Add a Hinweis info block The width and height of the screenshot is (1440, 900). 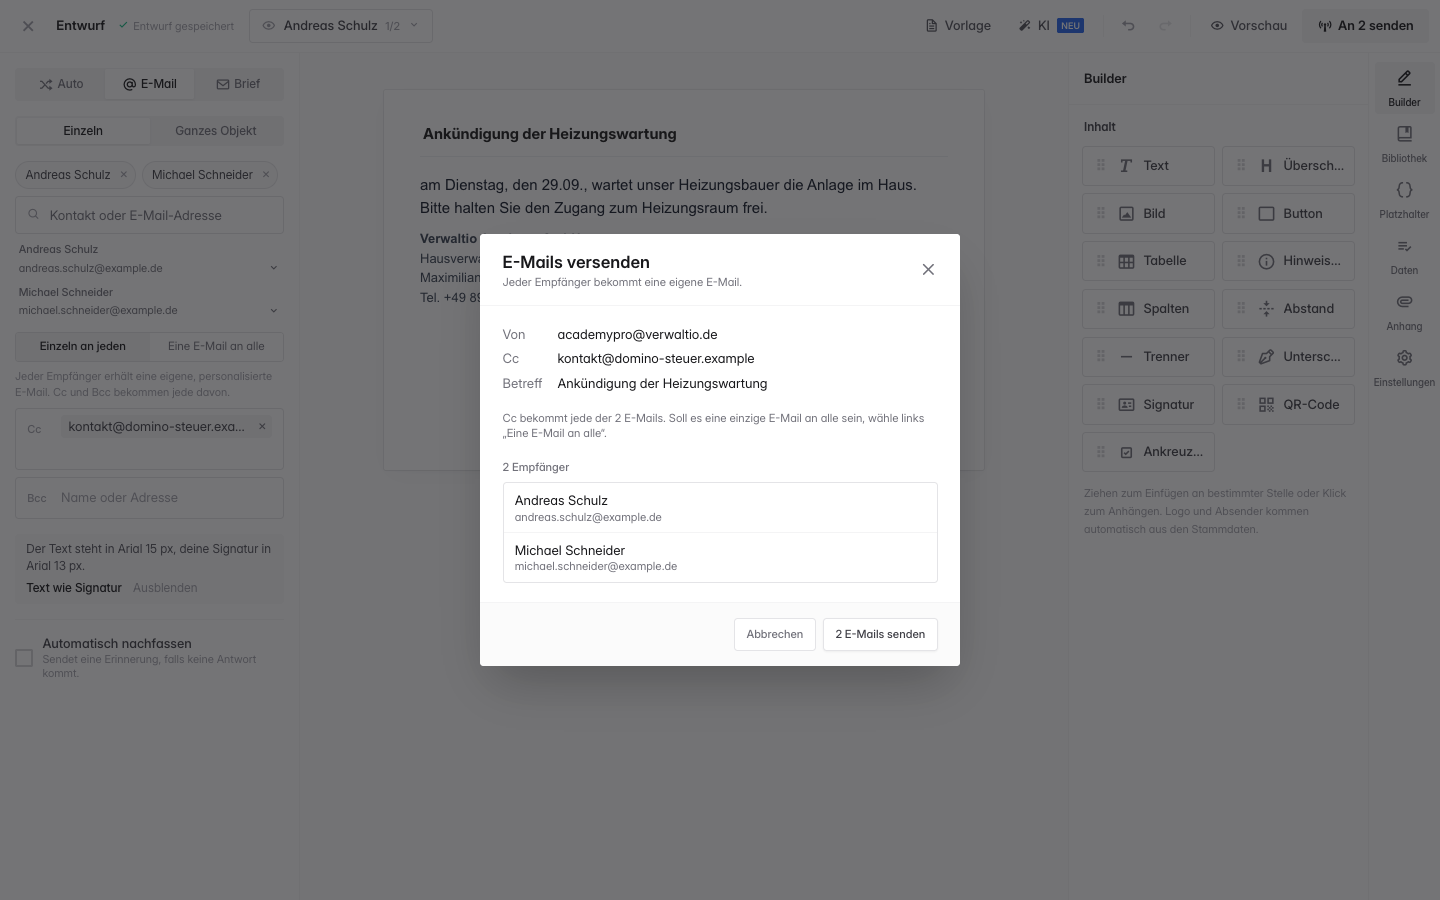1288,261
